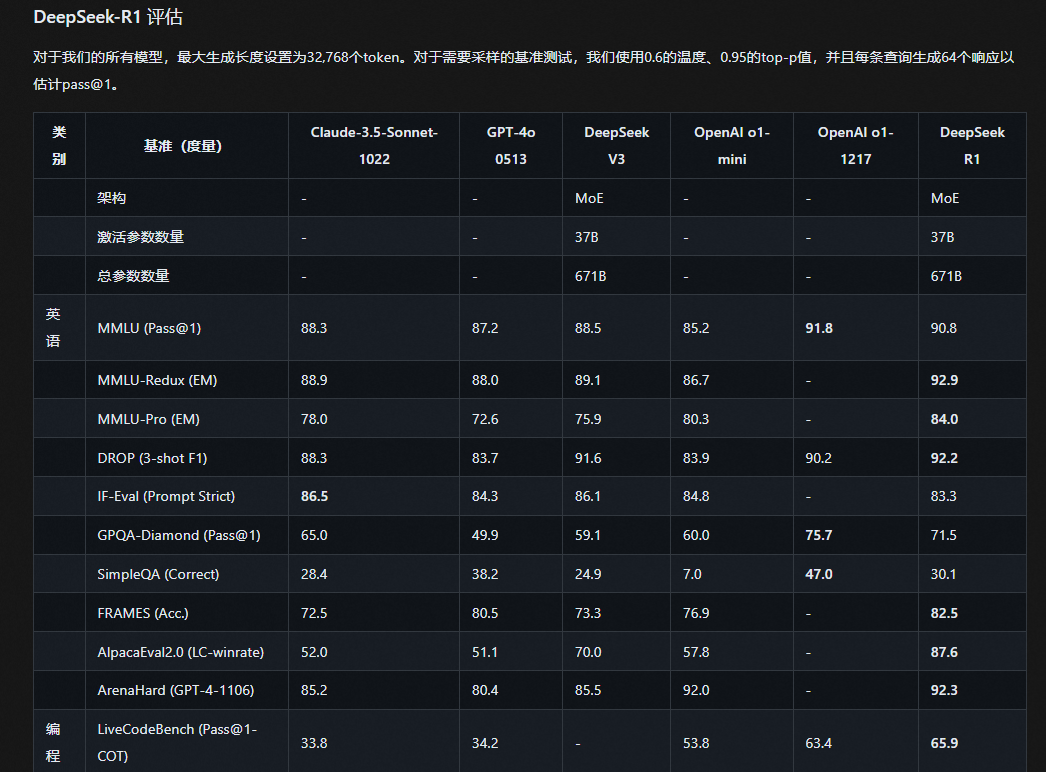Click '83.3' in the IF-Eval row

943,496
